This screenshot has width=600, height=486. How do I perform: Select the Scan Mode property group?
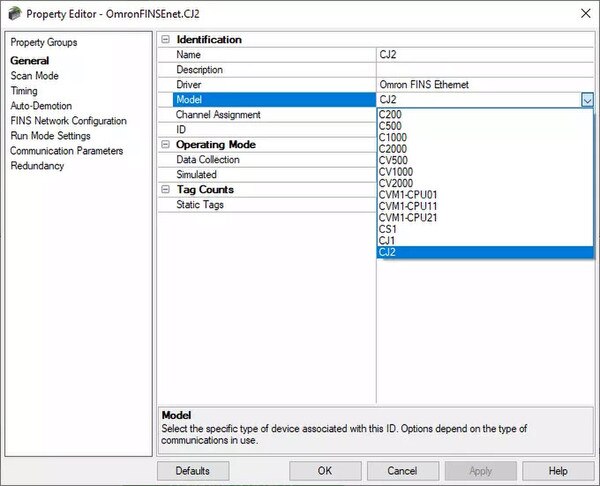point(34,76)
